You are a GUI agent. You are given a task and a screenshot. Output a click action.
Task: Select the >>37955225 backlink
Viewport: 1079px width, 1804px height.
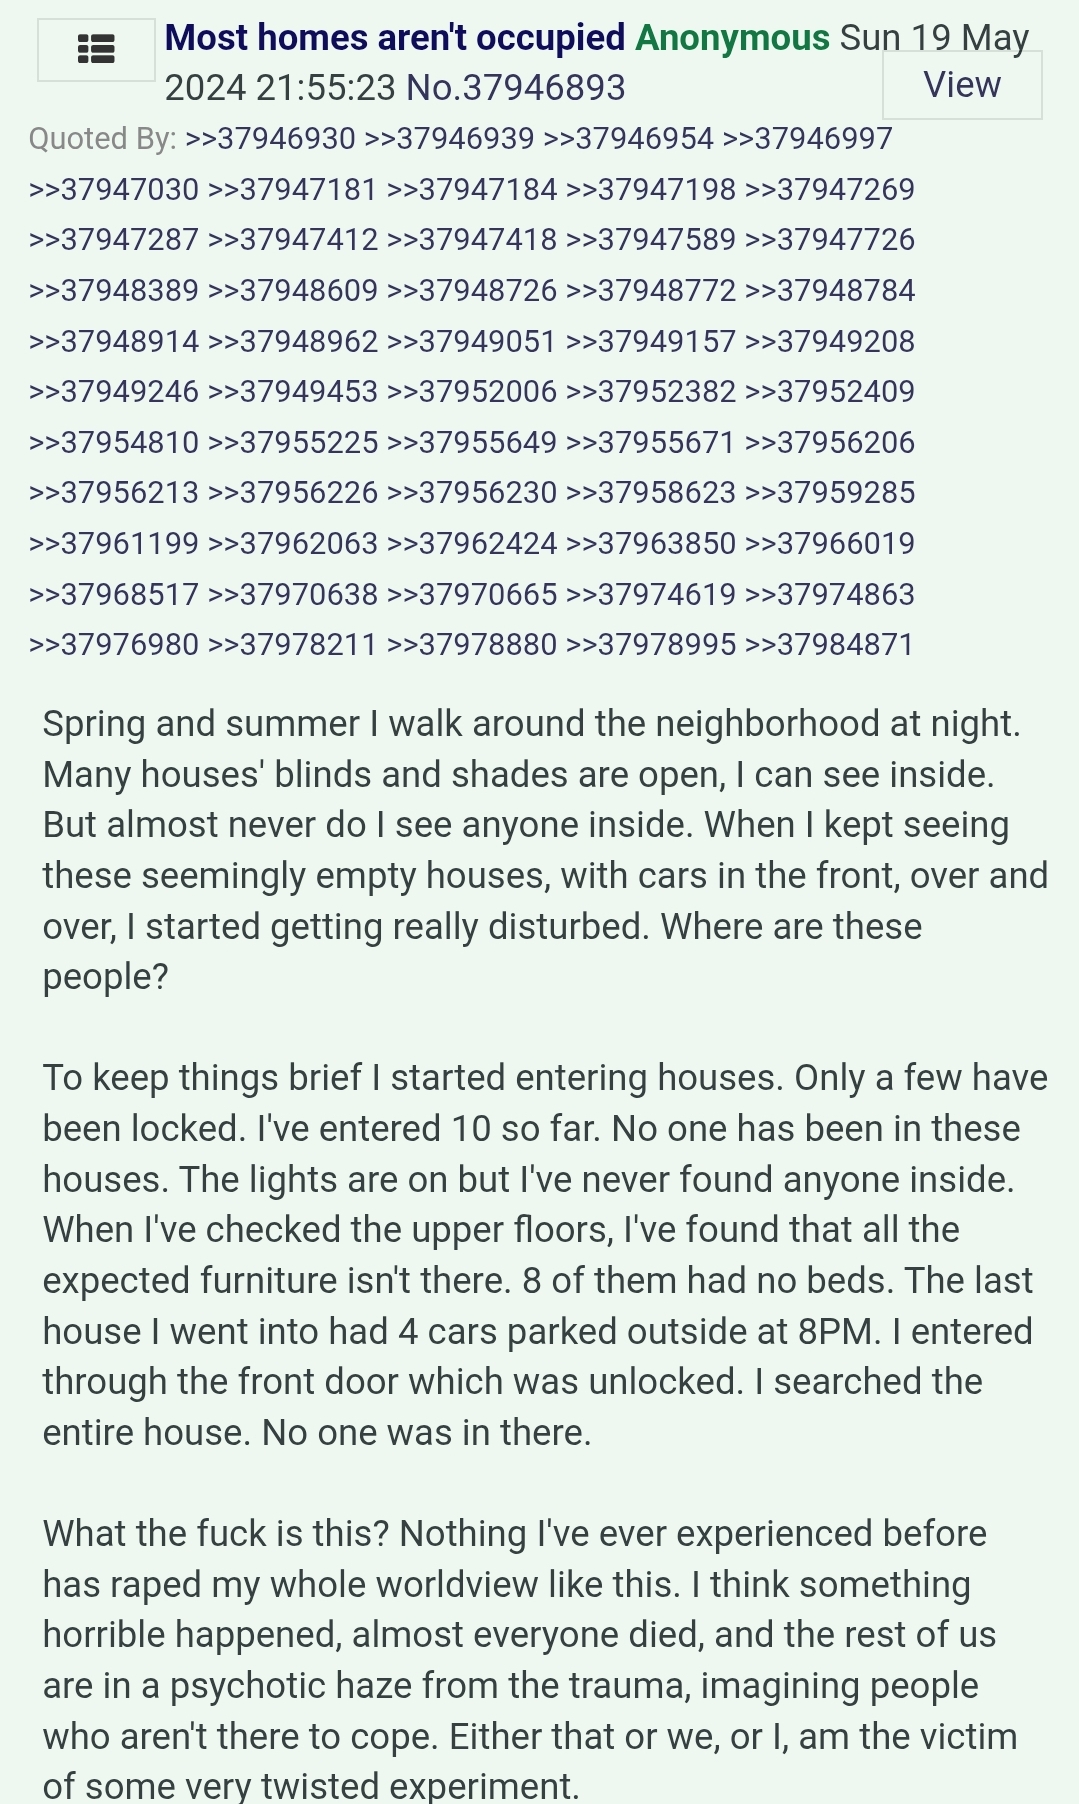tap(293, 442)
